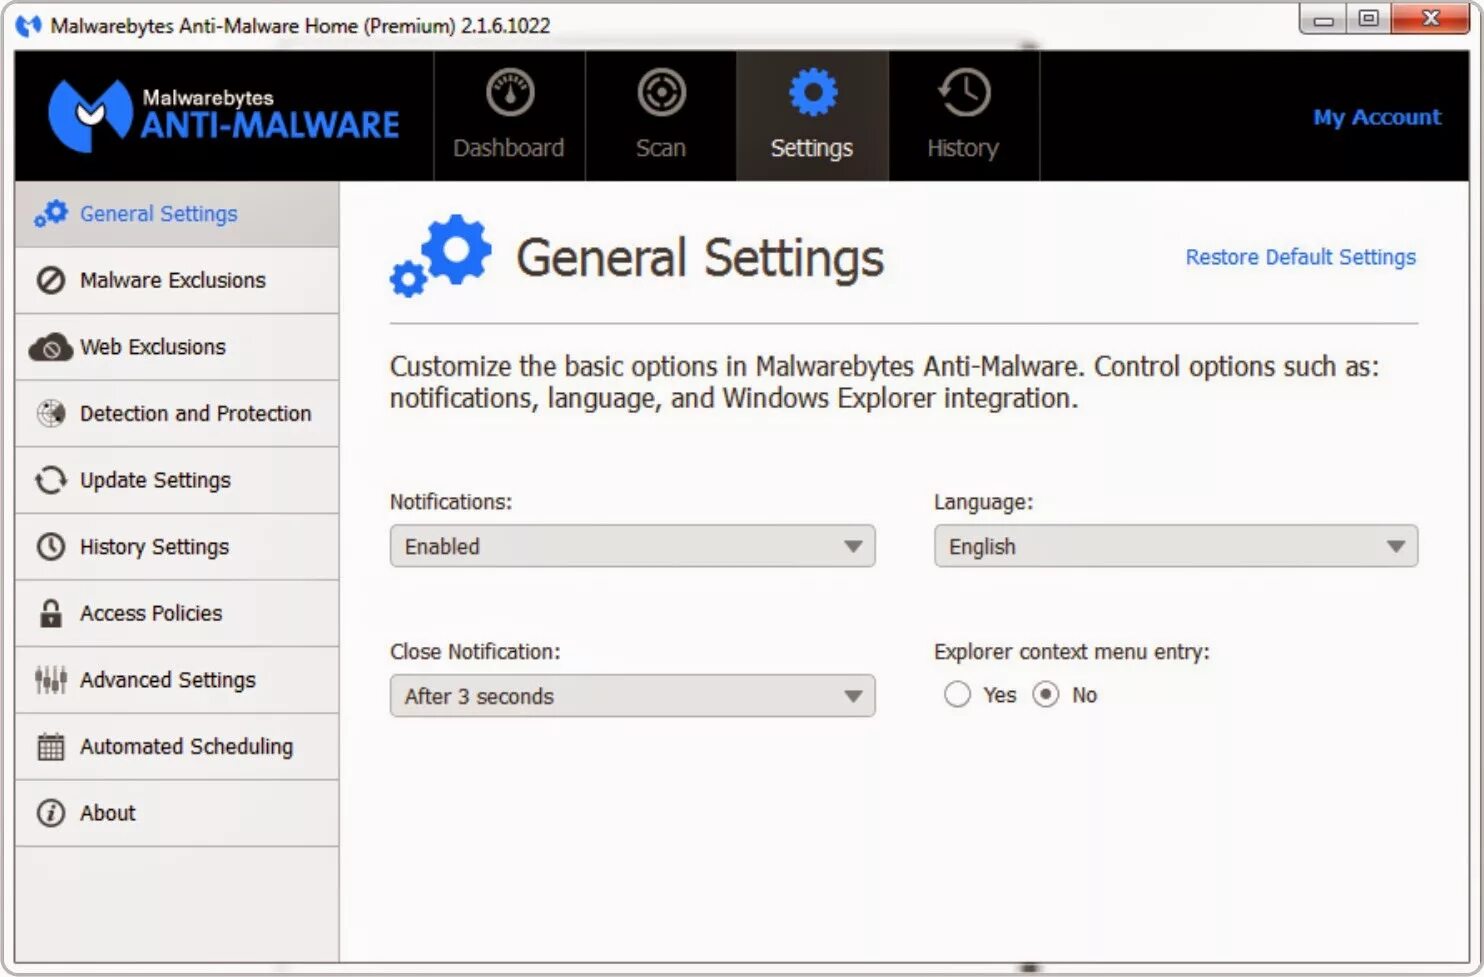The width and height of the screenshot is (1484, 977).
Task: Click the Automated Scheduling calendar icon
Action: click(51, 746)
